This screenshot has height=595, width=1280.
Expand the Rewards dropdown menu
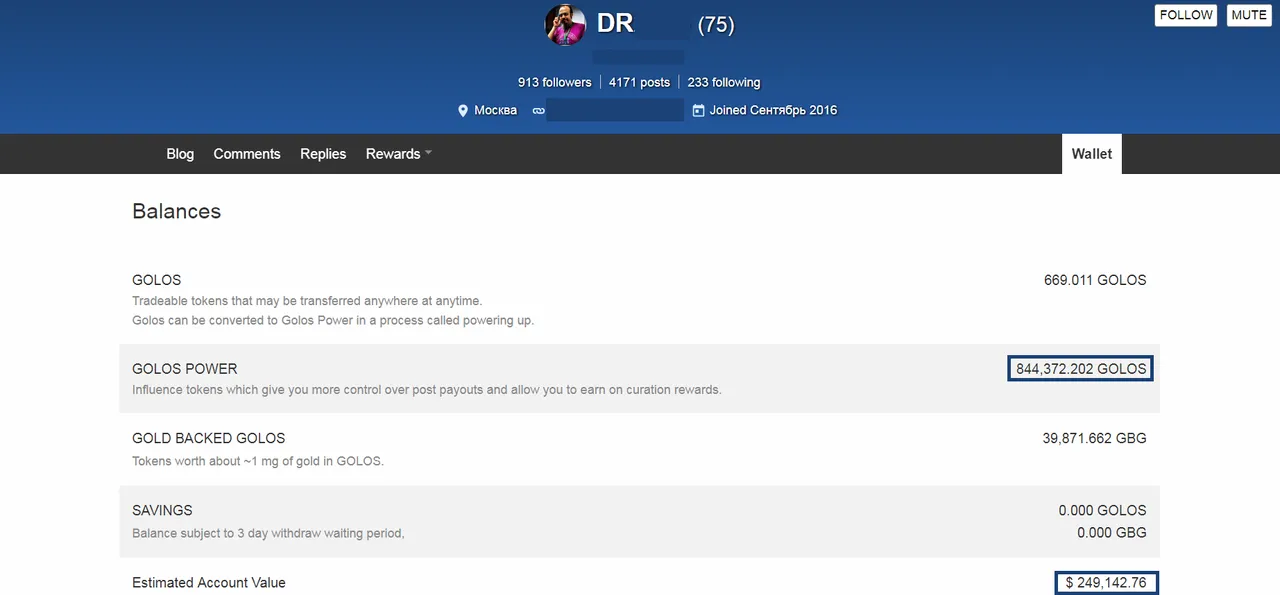point(399,154)
